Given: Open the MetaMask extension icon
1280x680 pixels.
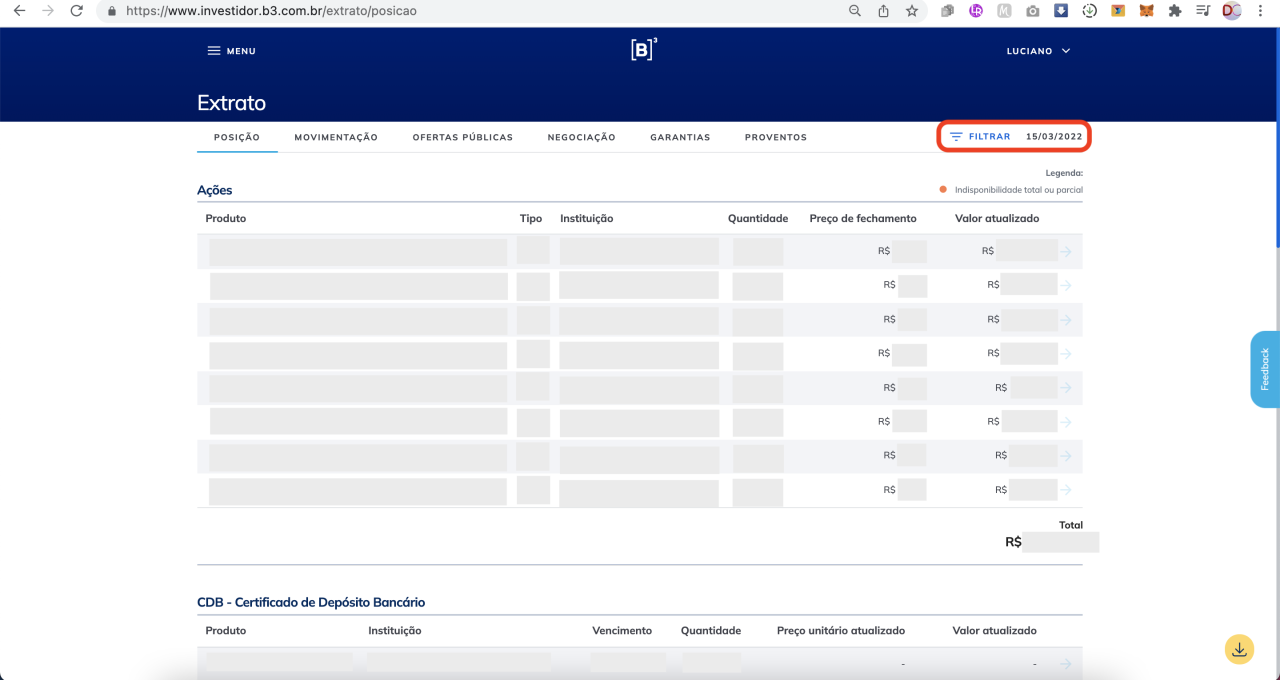Looking at the screenshot, I should coord(1146,10).
